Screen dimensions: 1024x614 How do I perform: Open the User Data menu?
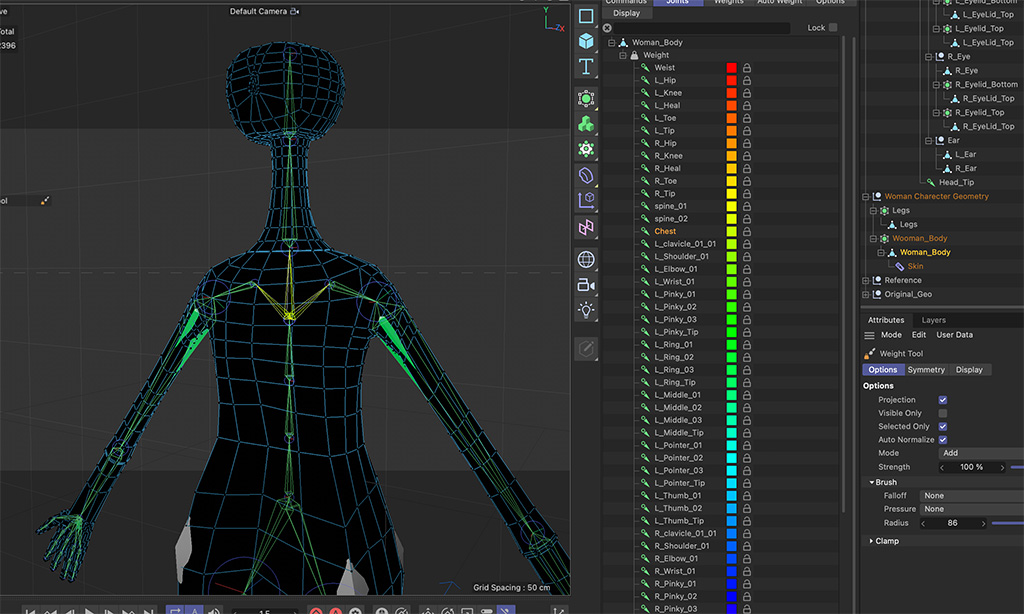954,335
